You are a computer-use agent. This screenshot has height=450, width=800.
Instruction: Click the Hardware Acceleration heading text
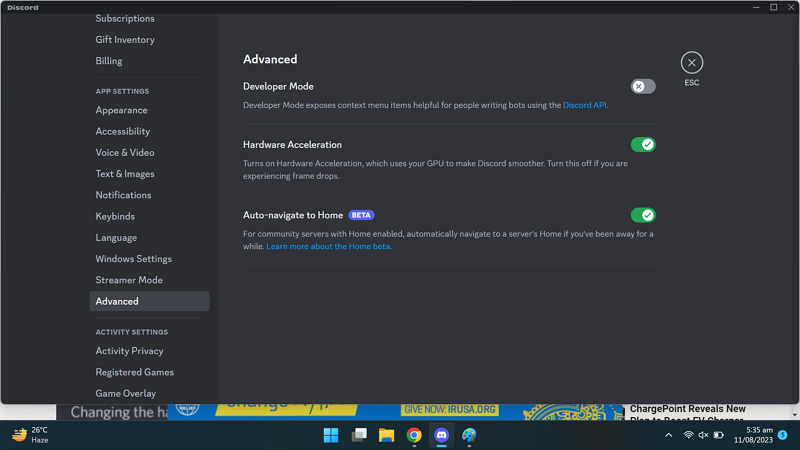(292, 145)
